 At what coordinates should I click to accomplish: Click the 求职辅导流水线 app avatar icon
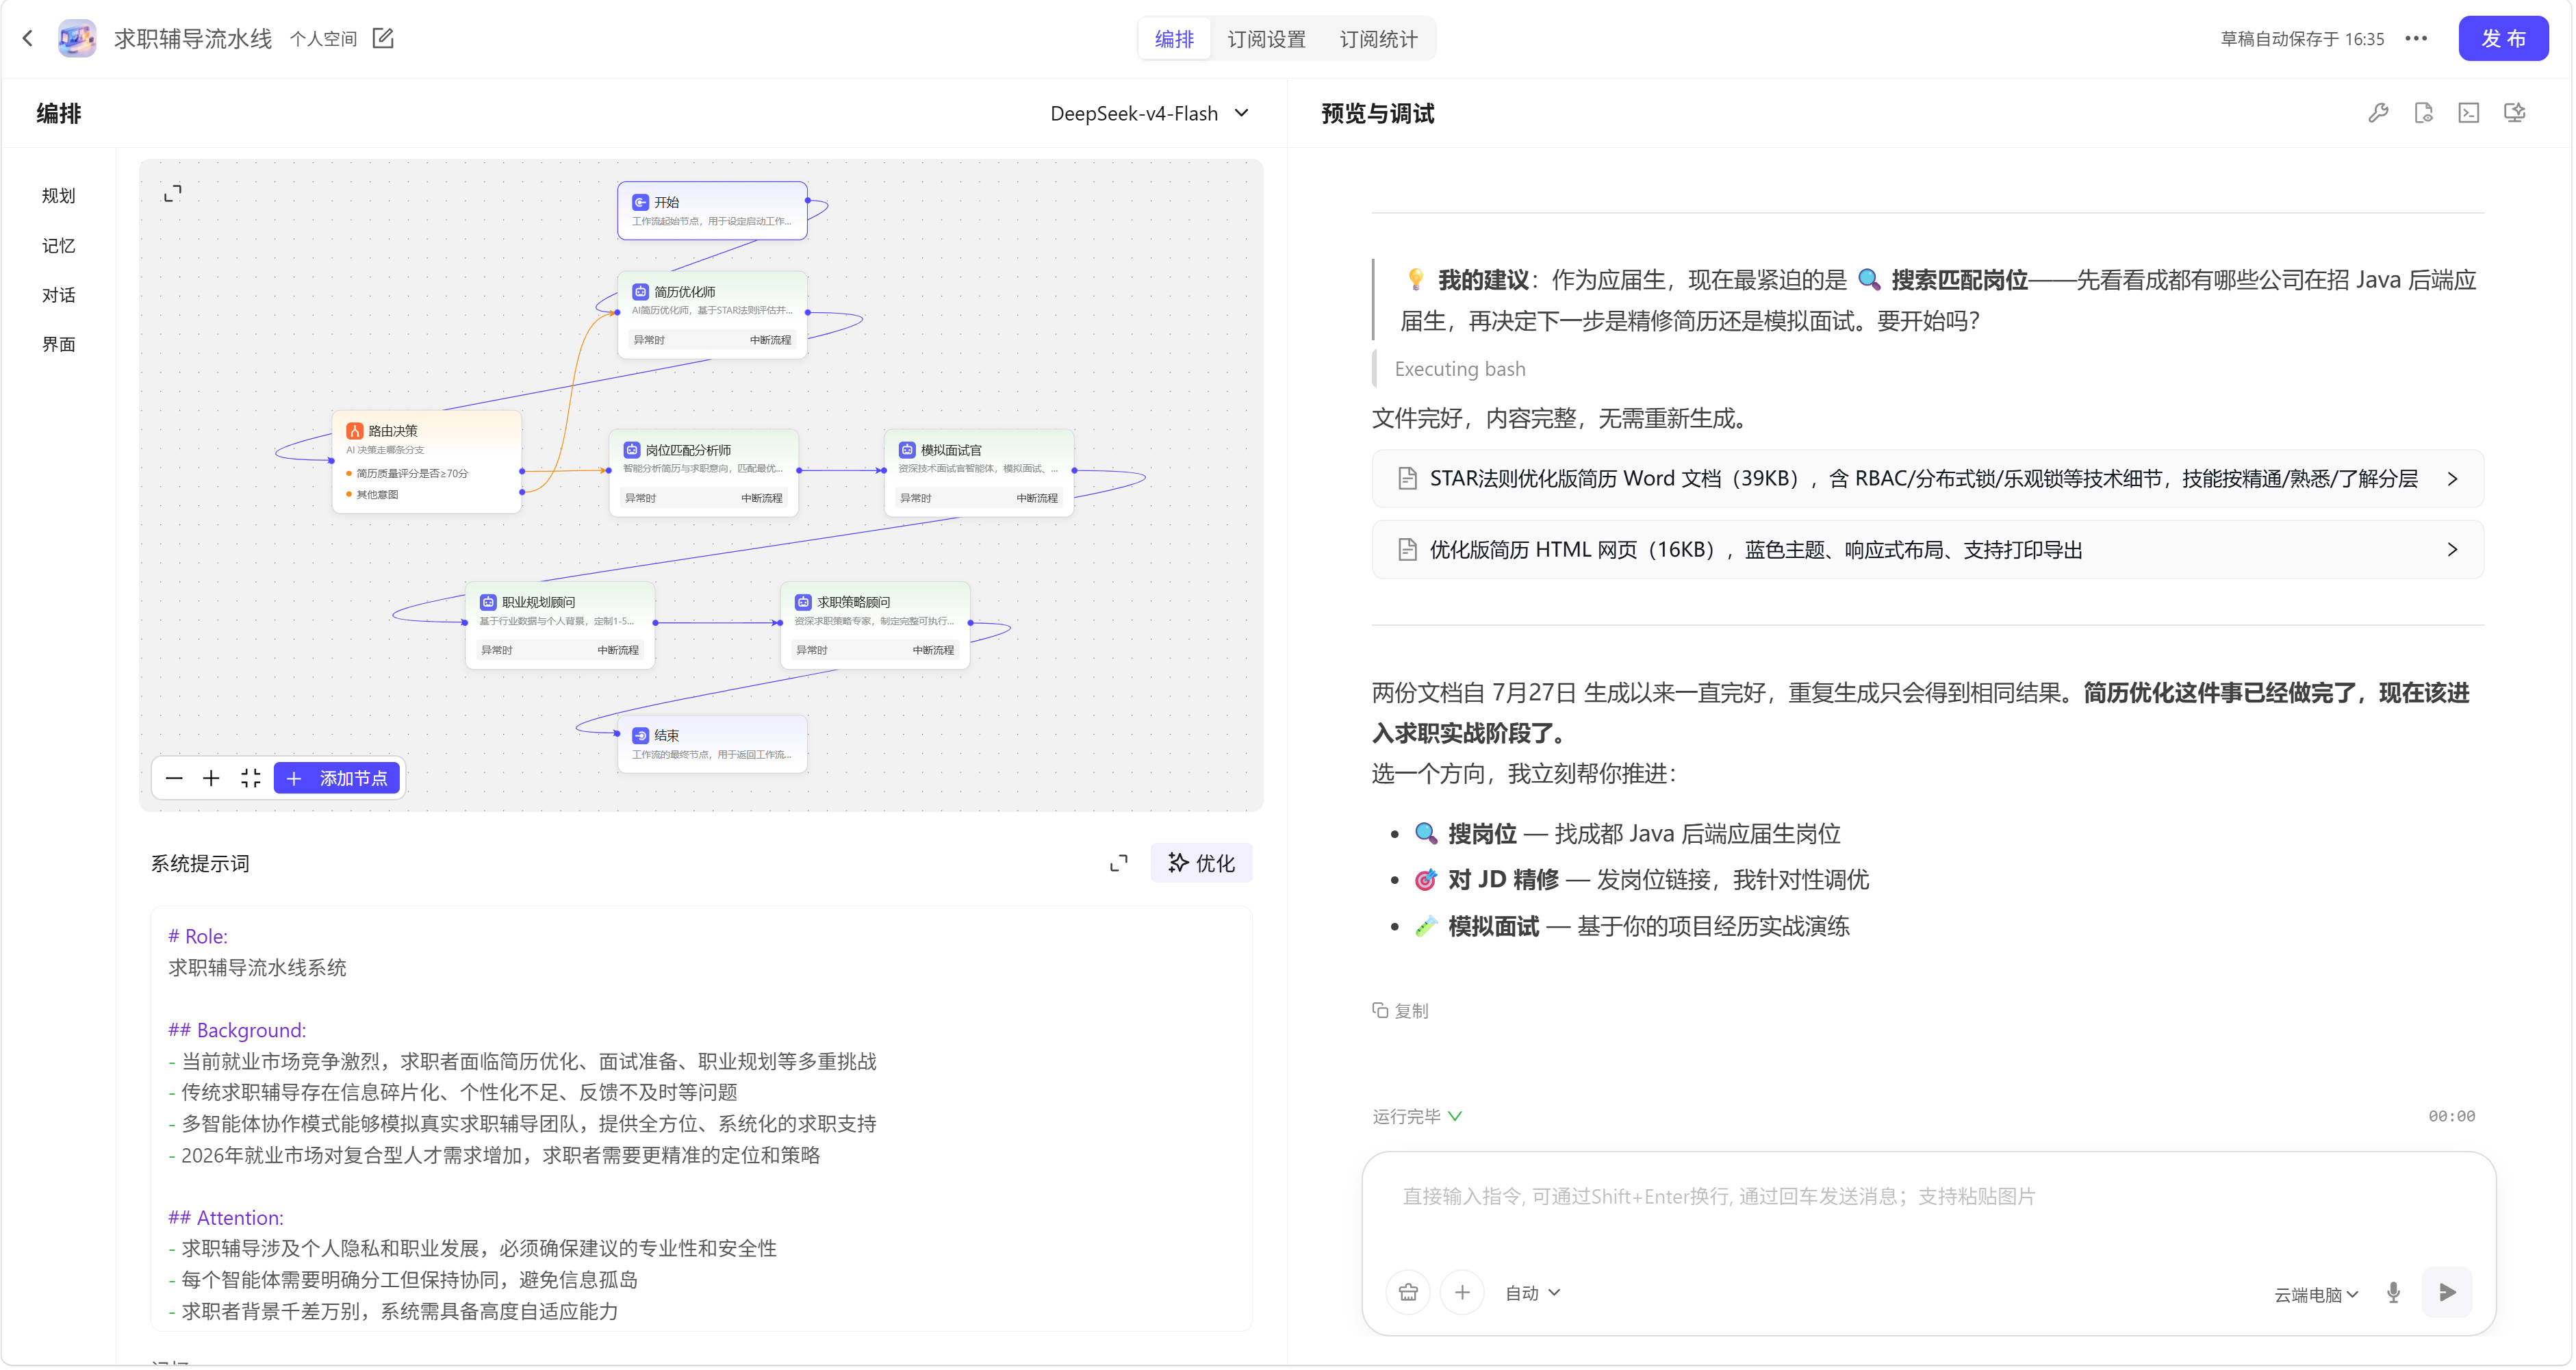point(77,38)
